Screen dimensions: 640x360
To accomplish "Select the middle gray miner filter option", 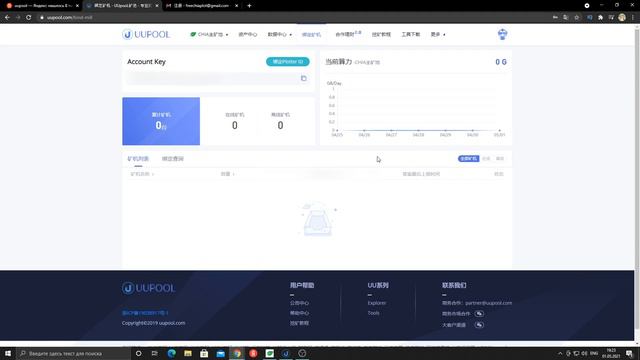I will 486,158.
